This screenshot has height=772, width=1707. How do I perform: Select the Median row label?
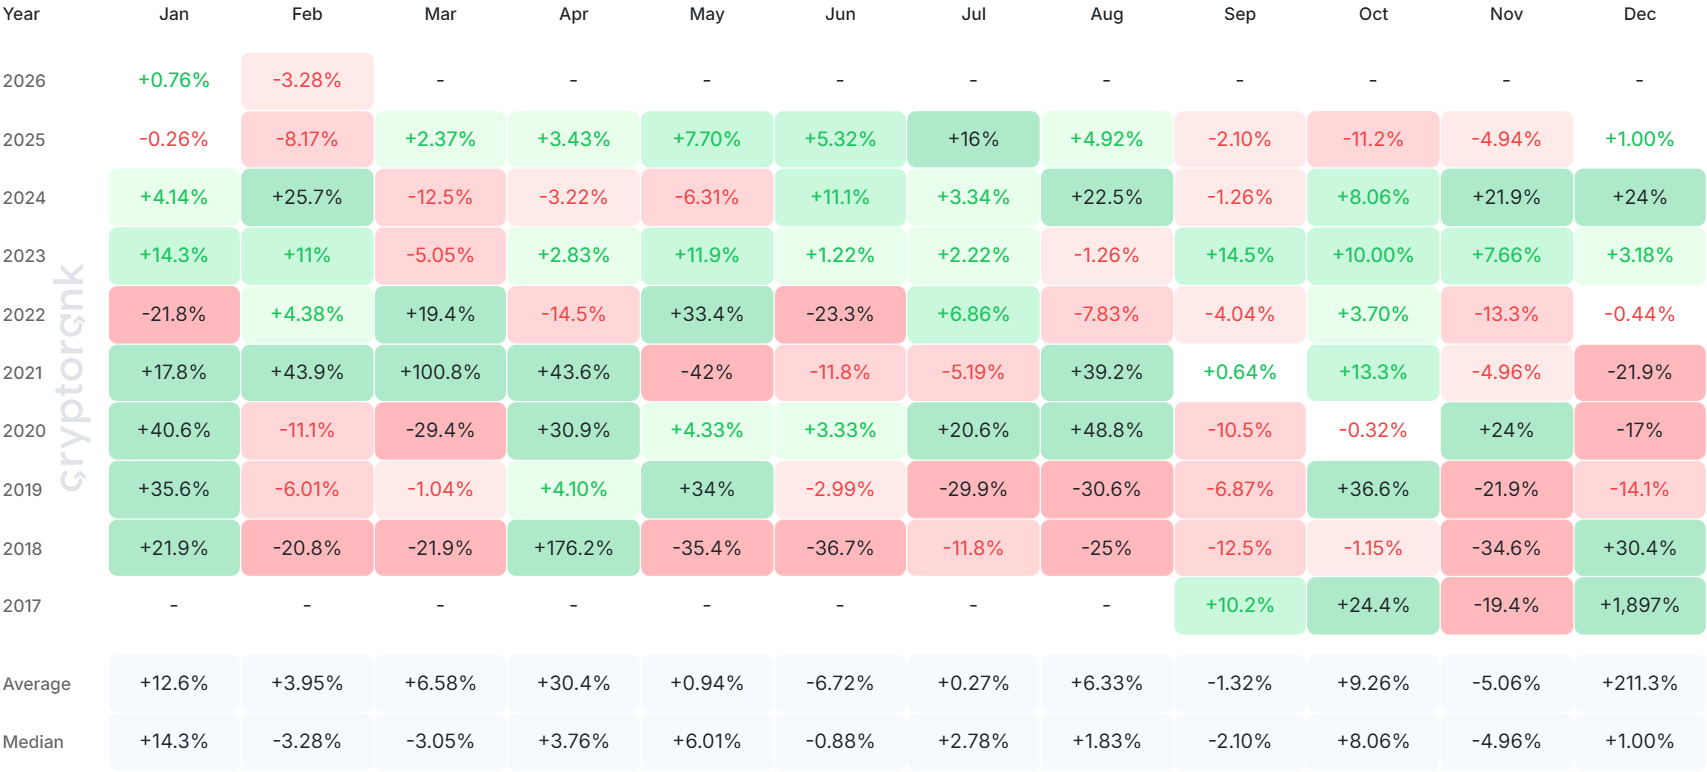[x=33, y=742]
